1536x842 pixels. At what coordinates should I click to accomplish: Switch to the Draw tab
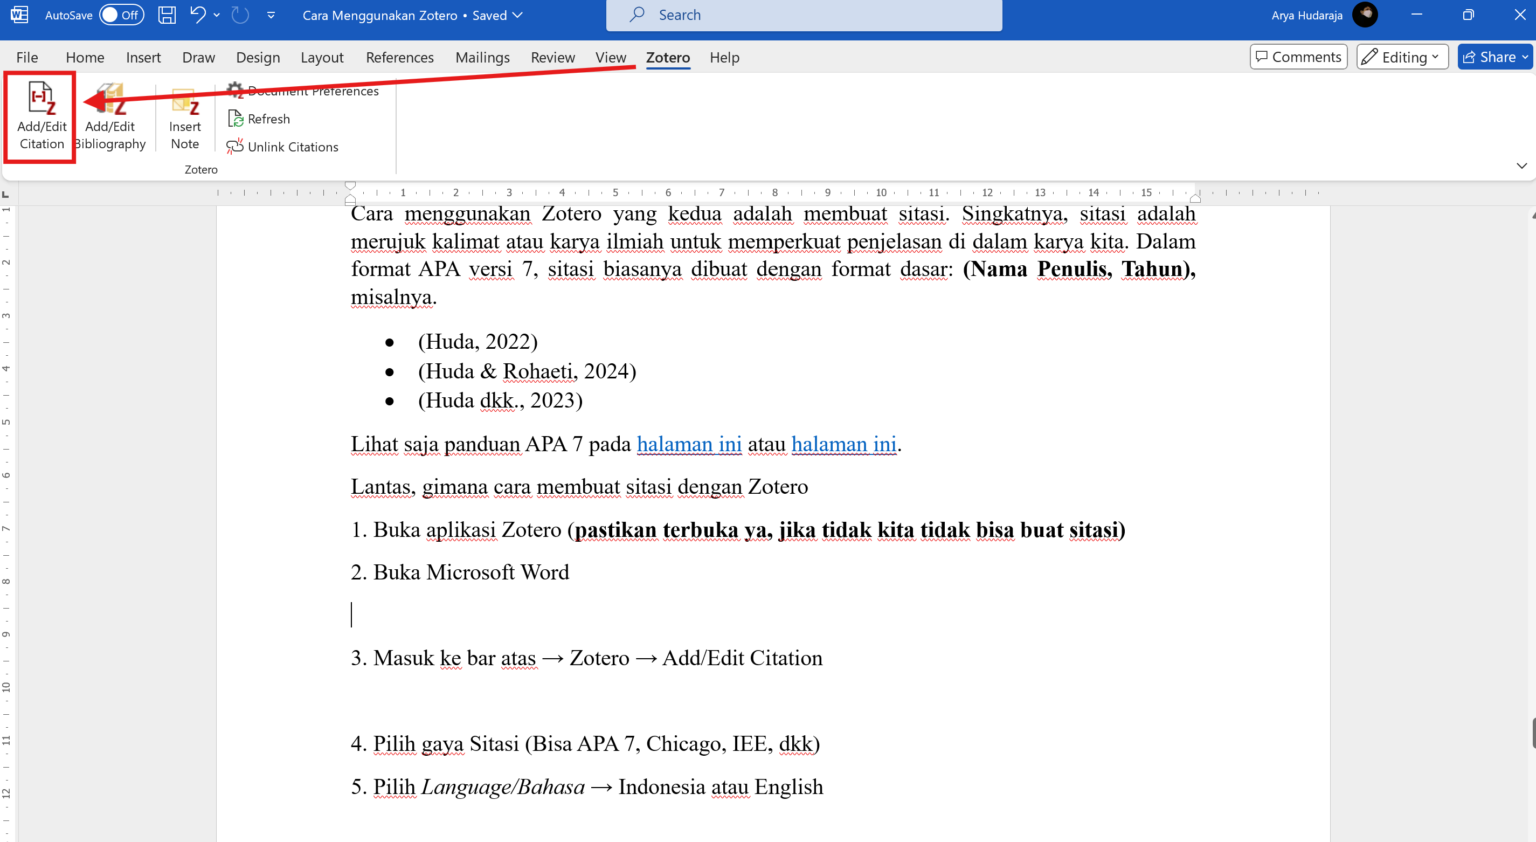coord(198,57)
